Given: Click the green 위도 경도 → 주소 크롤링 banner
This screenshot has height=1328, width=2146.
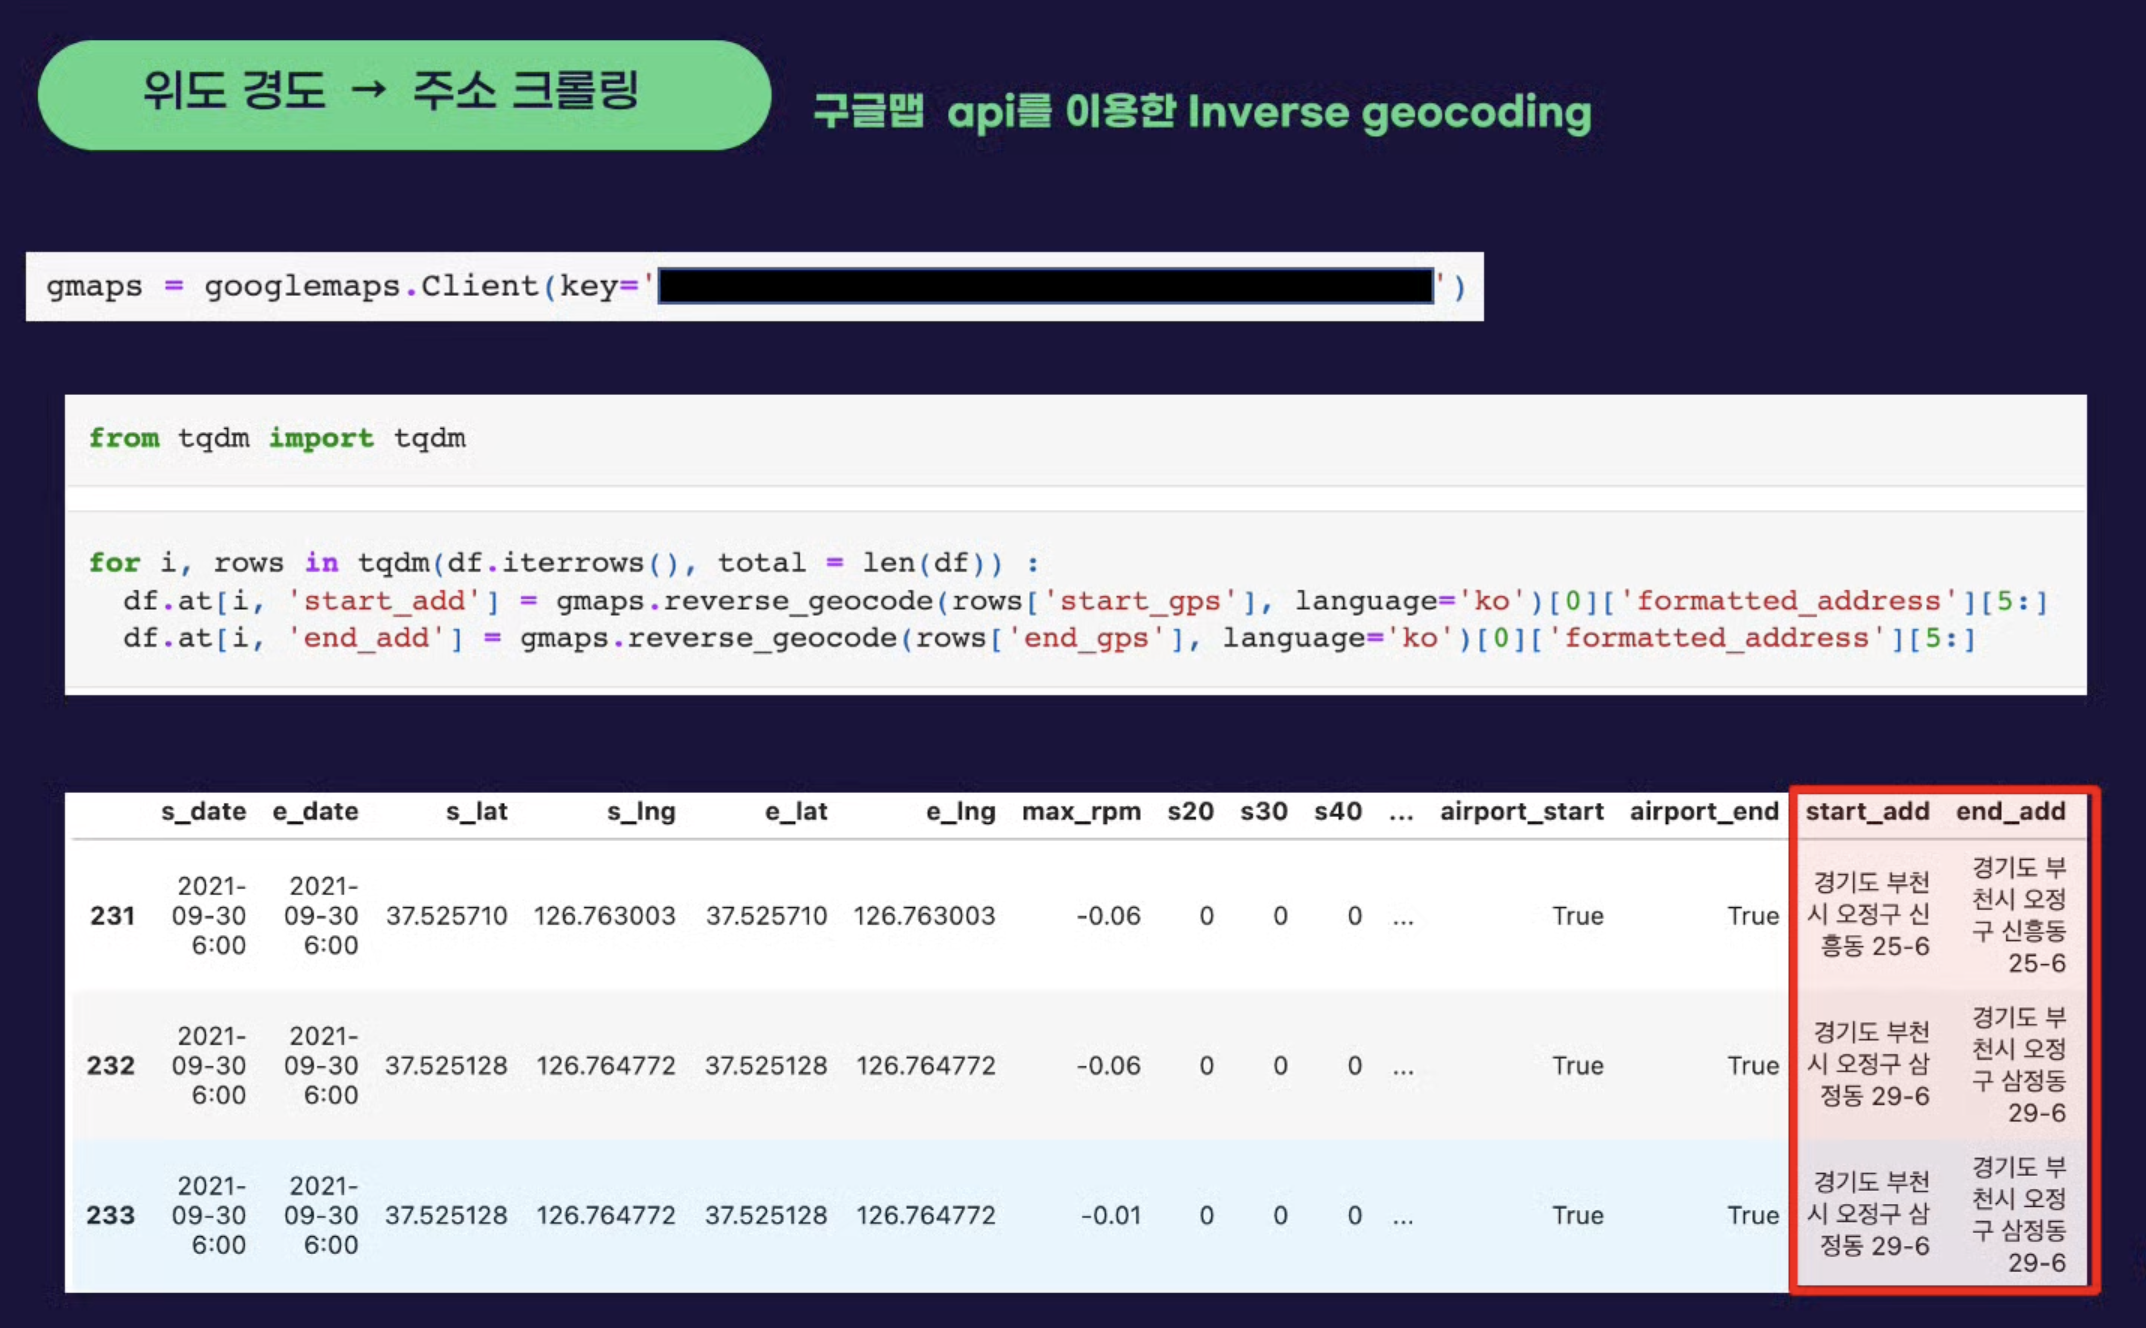Looking at the screenshot, I should click(403, 95).
